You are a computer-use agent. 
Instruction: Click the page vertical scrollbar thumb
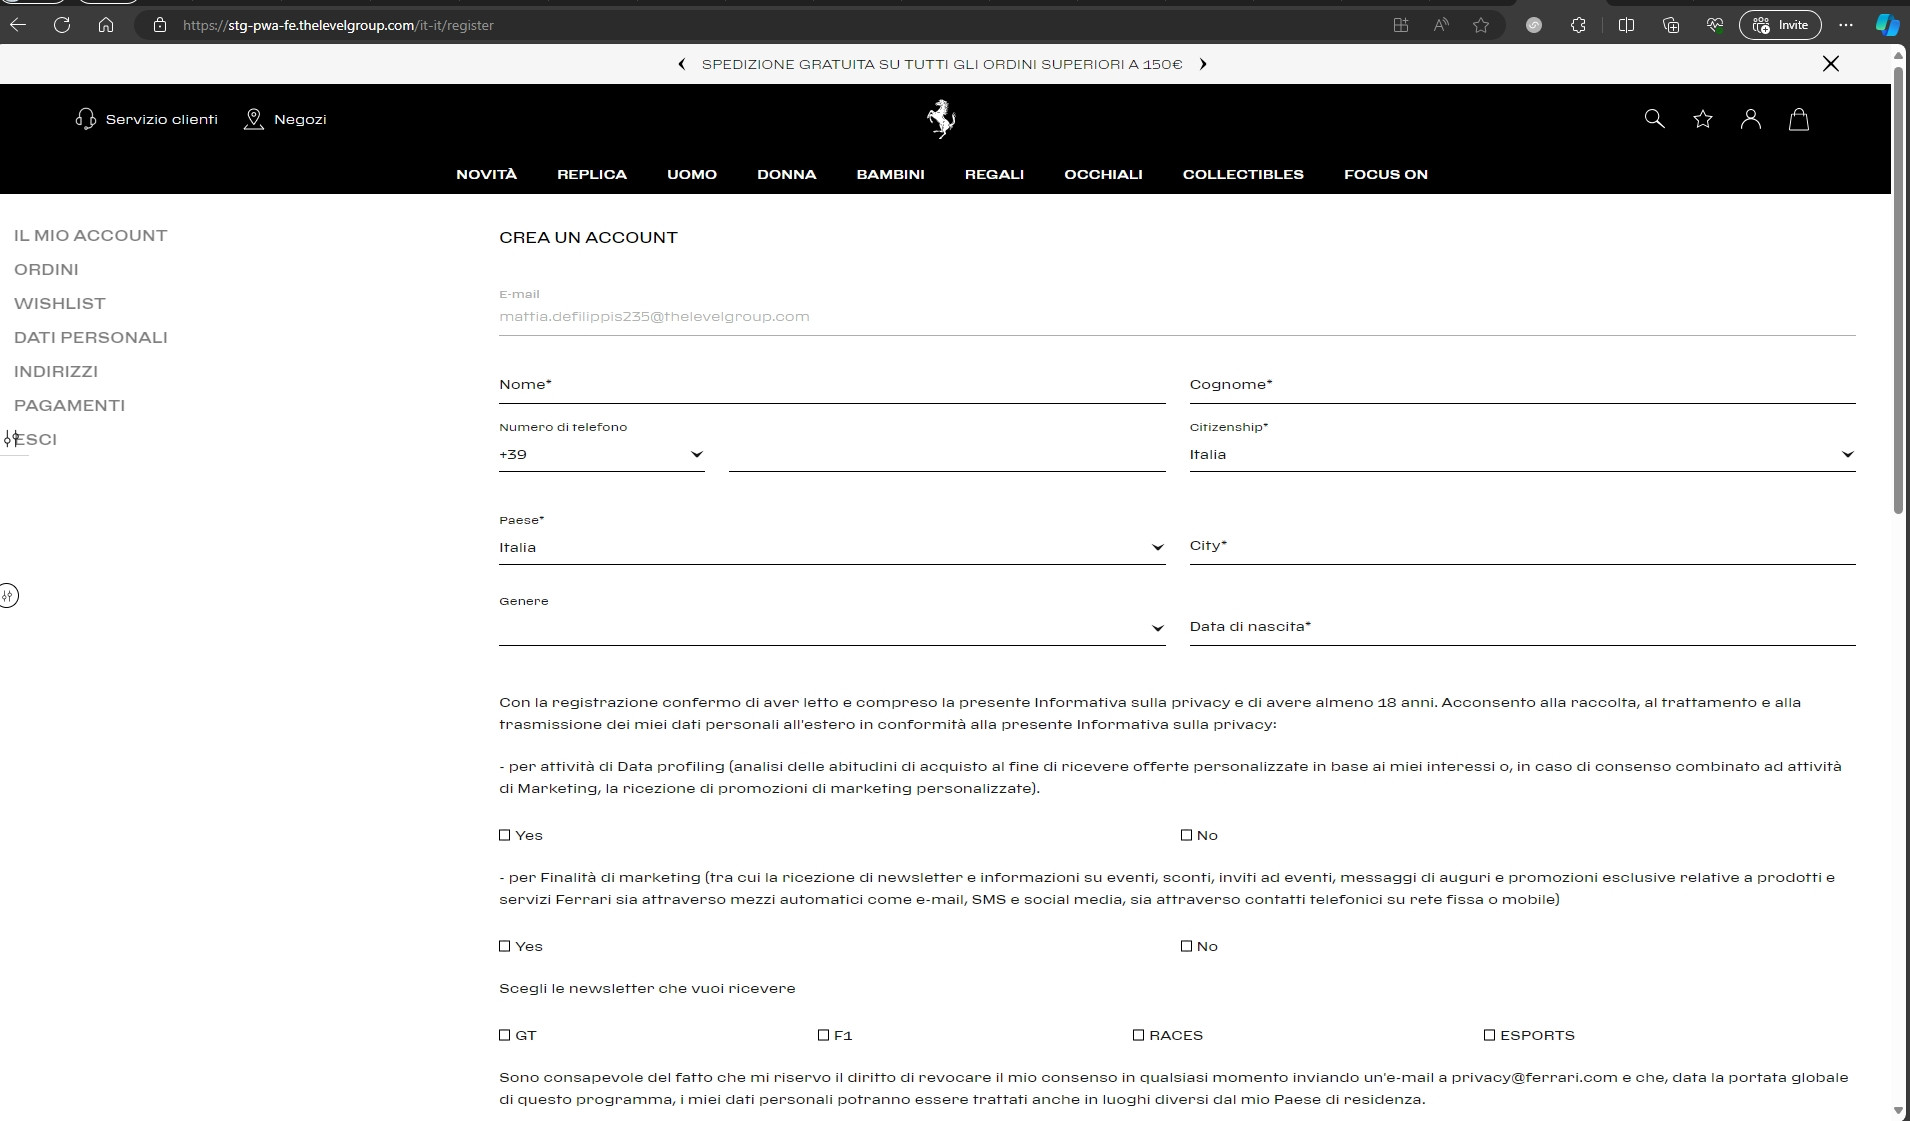point(1899,290)
